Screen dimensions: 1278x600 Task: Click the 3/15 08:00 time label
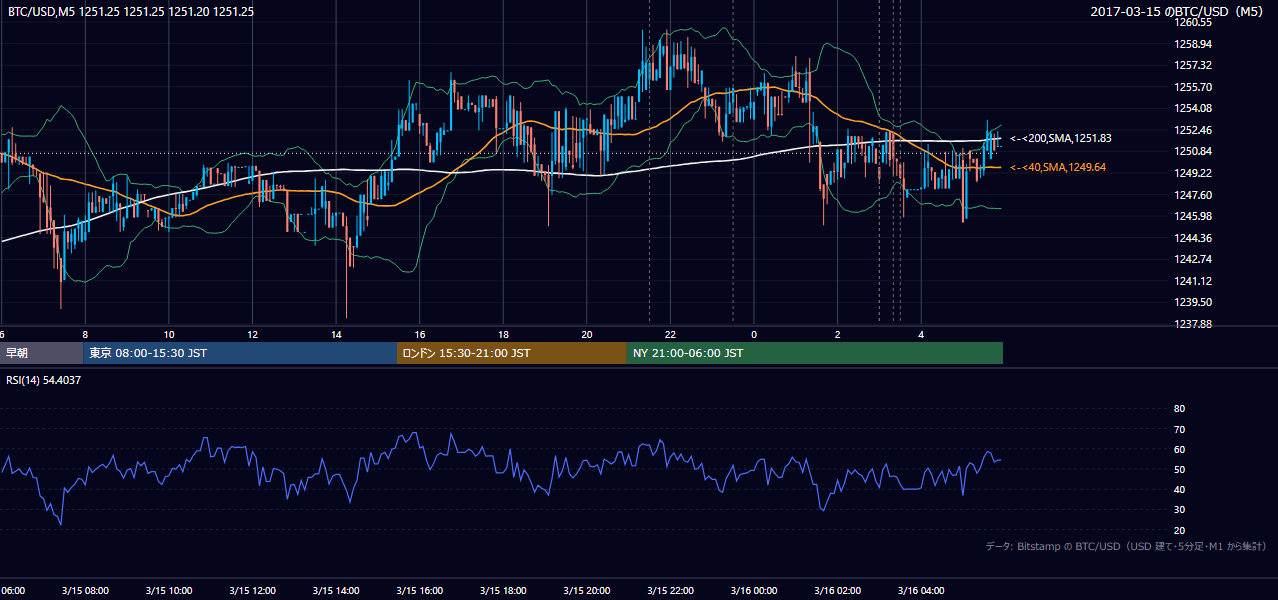[85, 591]
